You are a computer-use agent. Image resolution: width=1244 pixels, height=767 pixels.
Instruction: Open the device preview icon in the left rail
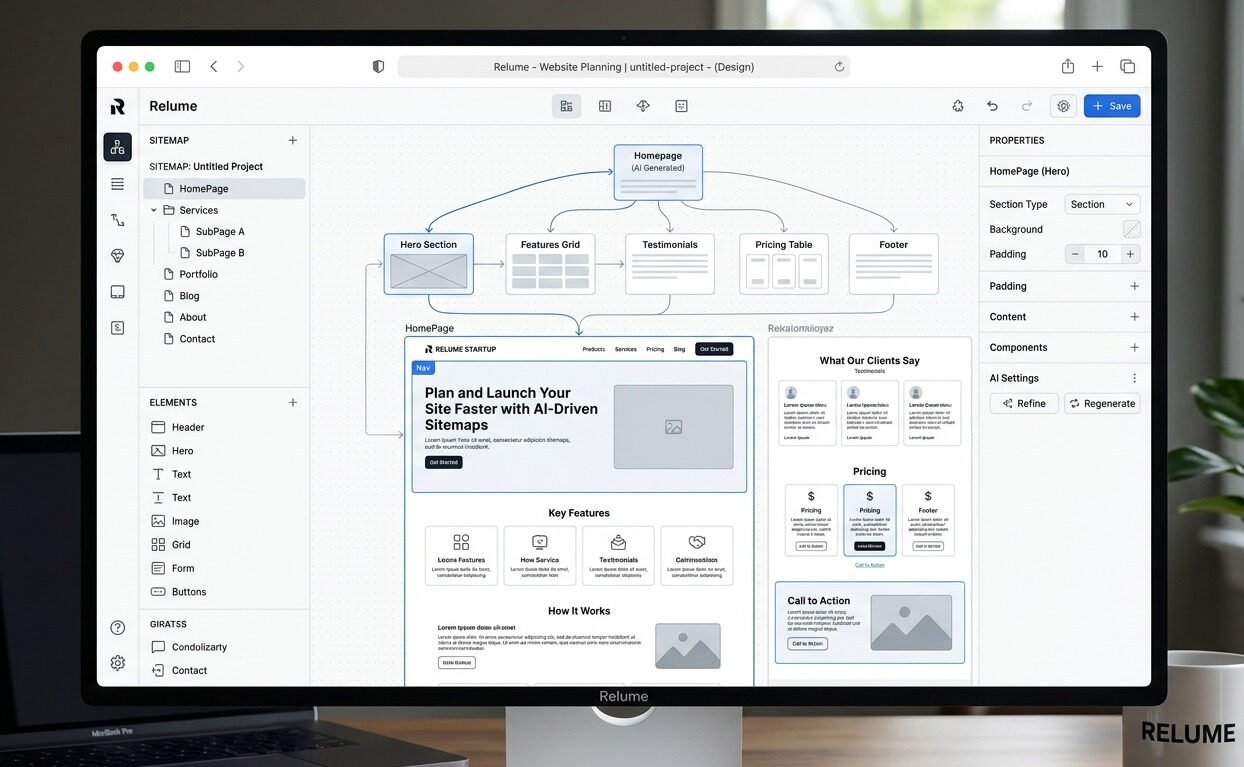(117, 292)
